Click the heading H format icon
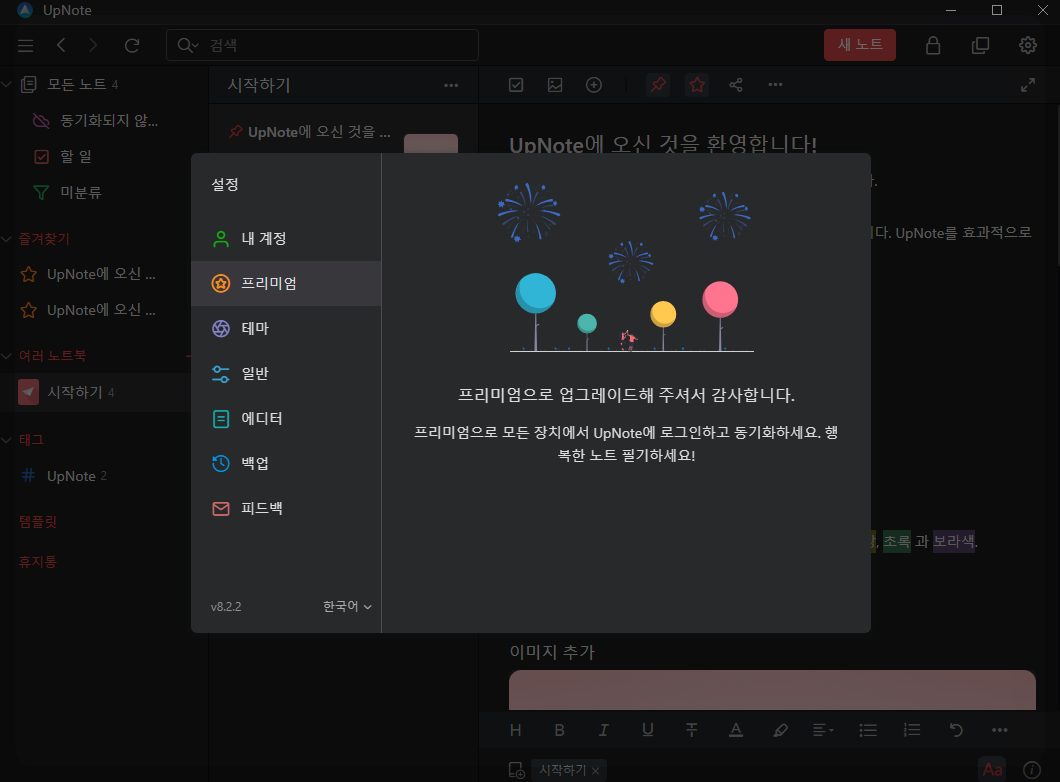The image size is (1060, 782). click(x=515, y=730)
